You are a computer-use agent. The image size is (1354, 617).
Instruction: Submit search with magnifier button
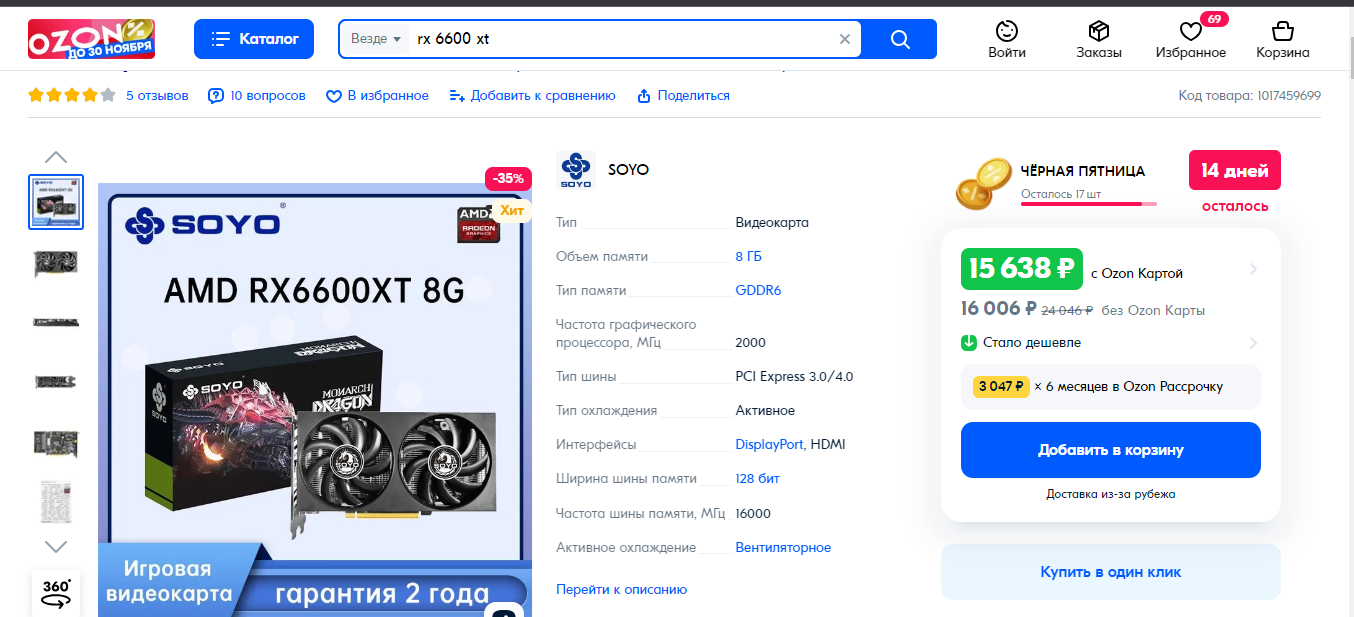900,39
